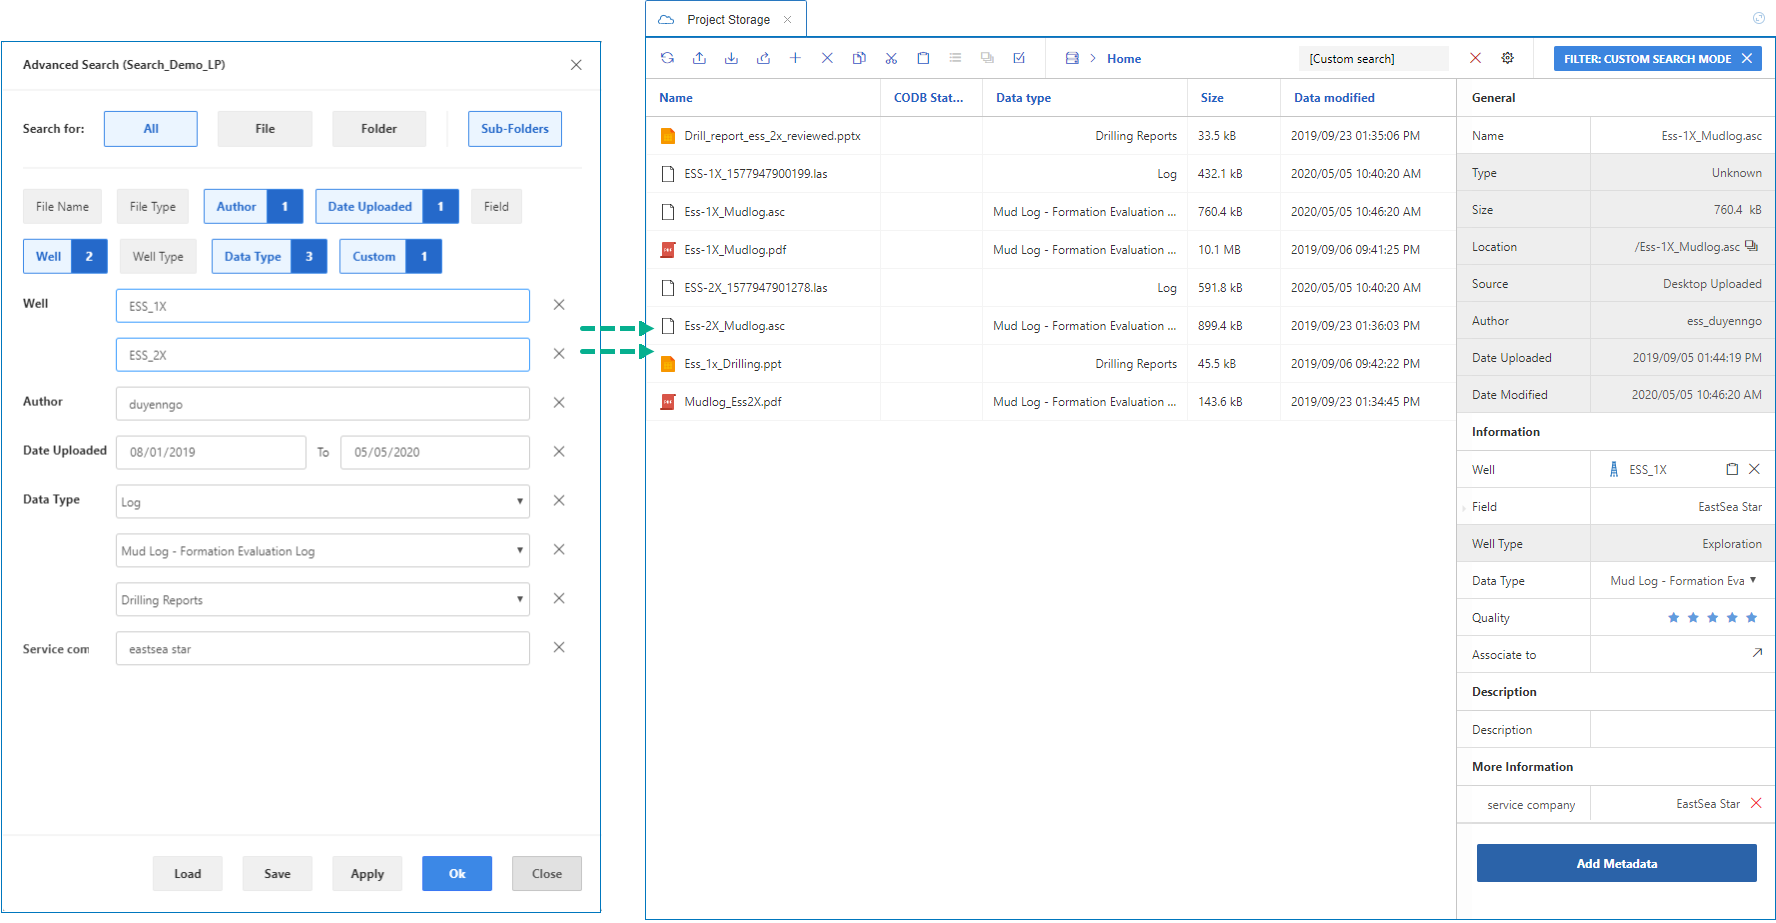1776x923 pixels.
Task: Toggle the Sub-Folders option
Action: coord(515,129)
